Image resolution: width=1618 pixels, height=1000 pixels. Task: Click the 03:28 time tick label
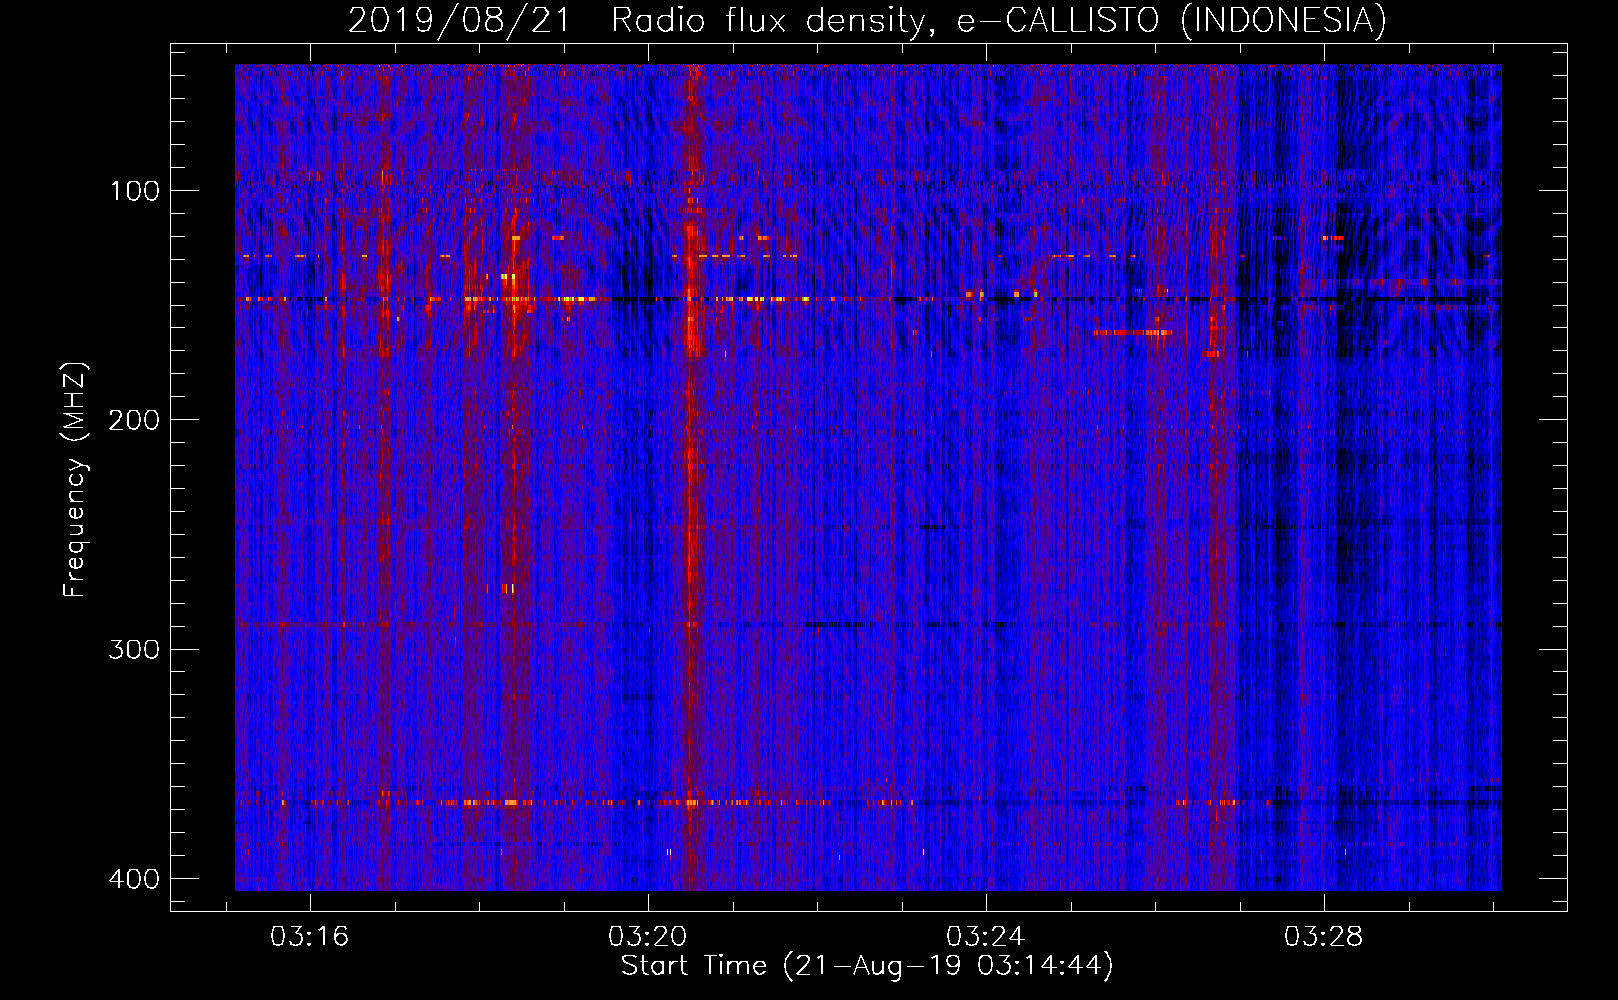click(1324, 937)
